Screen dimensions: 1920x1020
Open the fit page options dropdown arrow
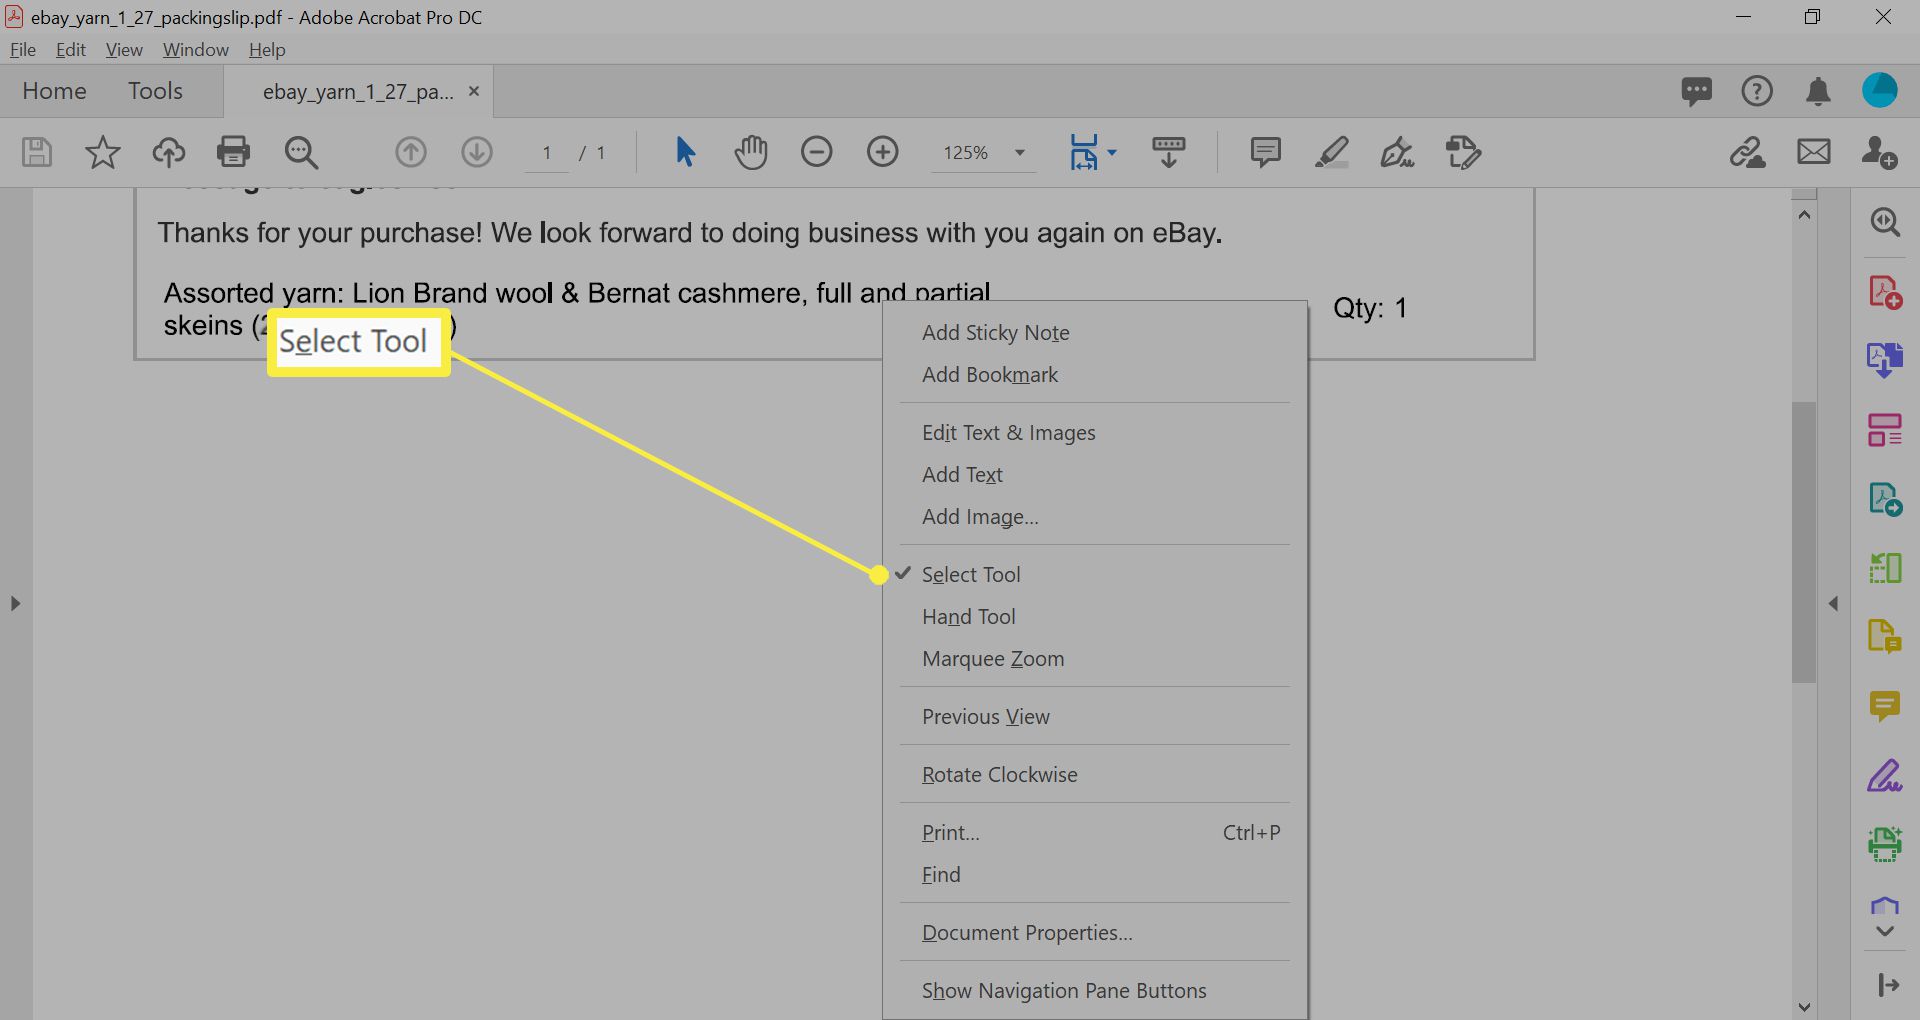click(x=1112, y=153)
